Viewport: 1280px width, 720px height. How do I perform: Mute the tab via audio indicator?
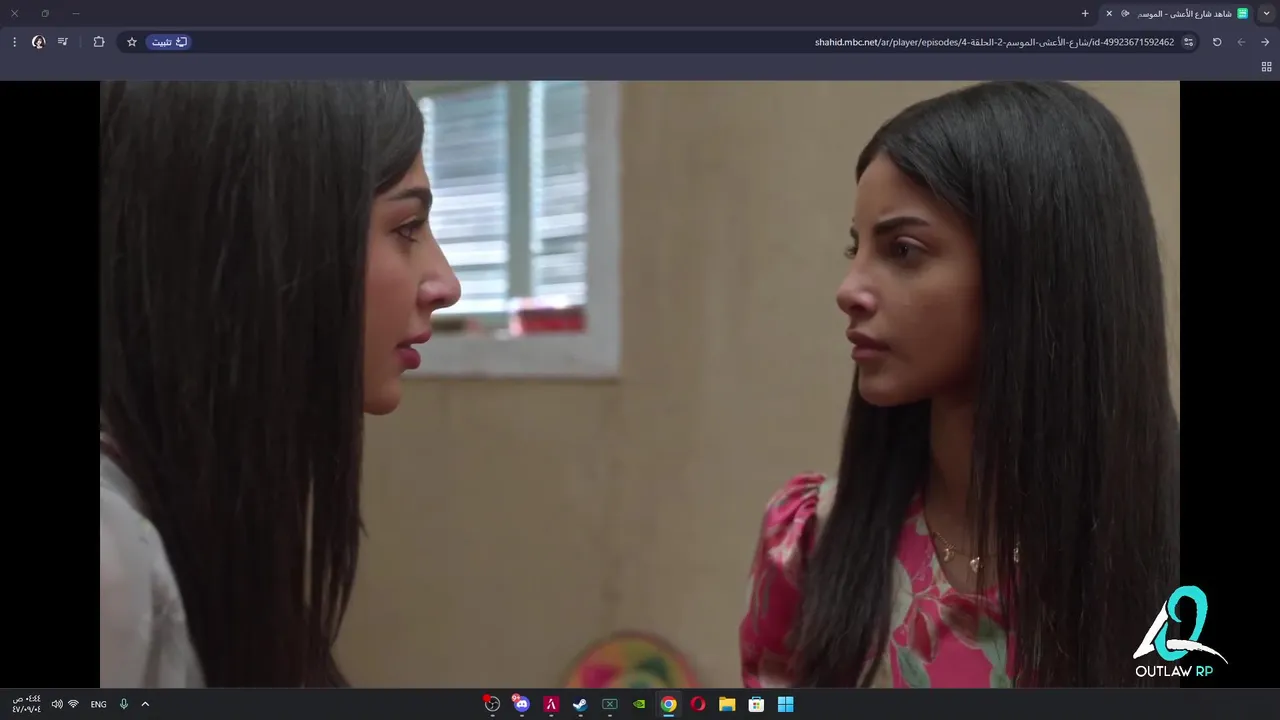tap(1126, 13)
